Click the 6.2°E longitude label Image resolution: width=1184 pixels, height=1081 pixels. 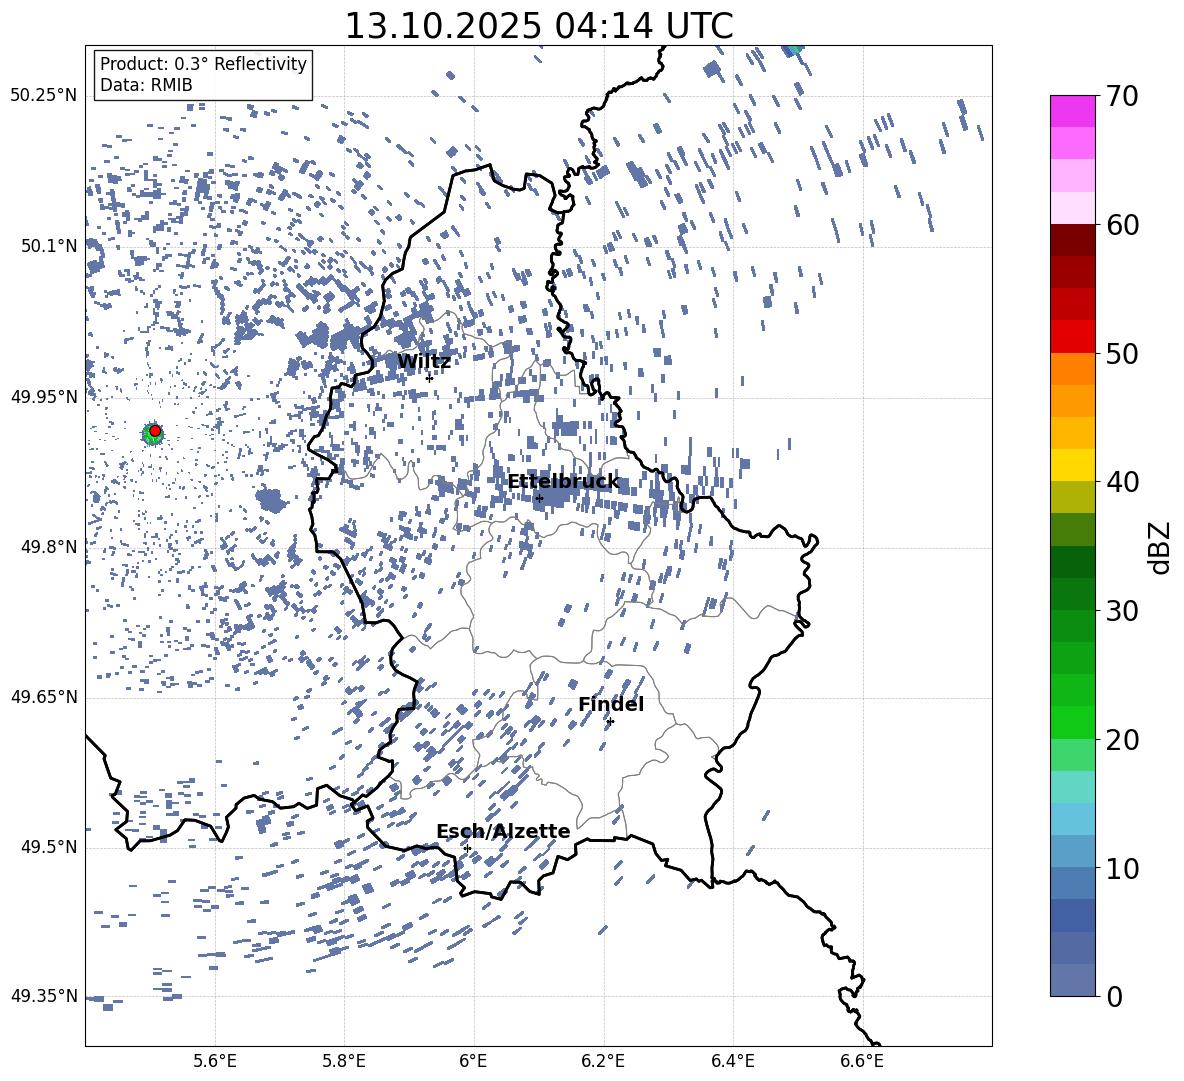coord(603,1061)
